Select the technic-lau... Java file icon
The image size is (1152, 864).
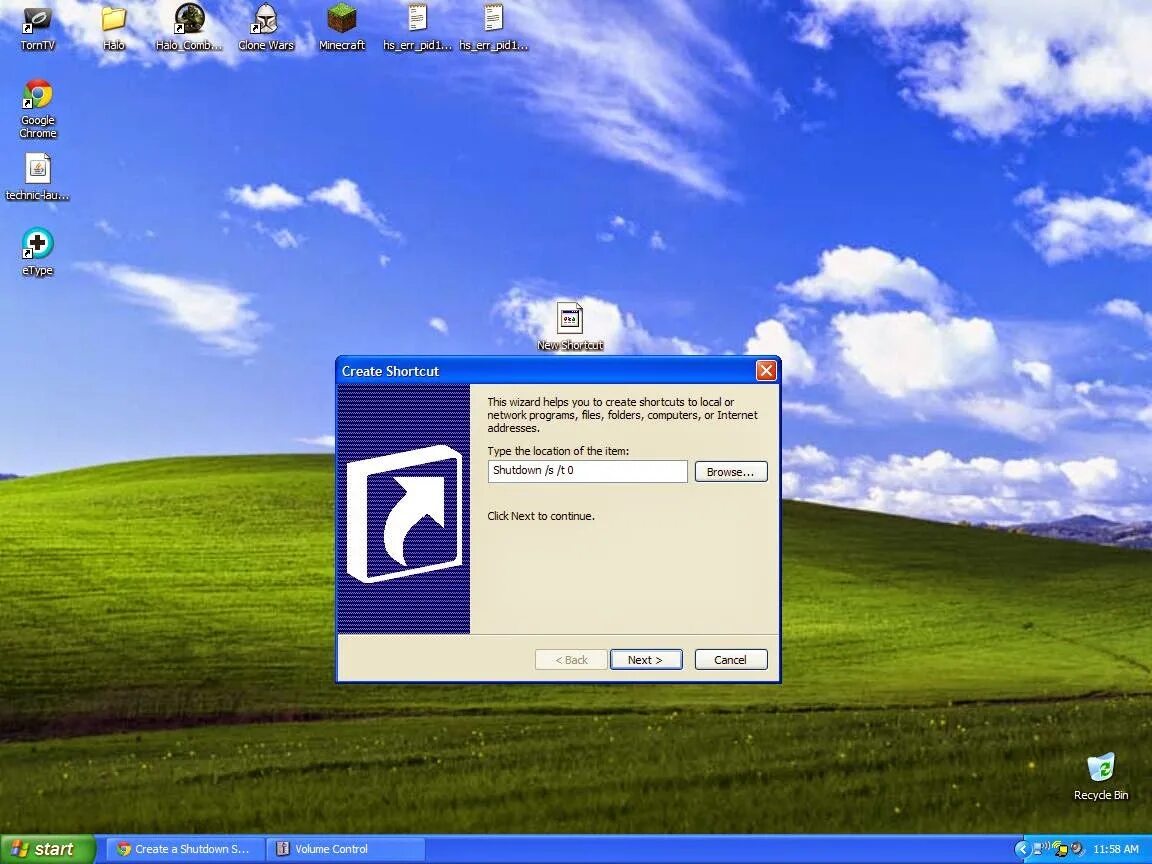click(37, 176)
